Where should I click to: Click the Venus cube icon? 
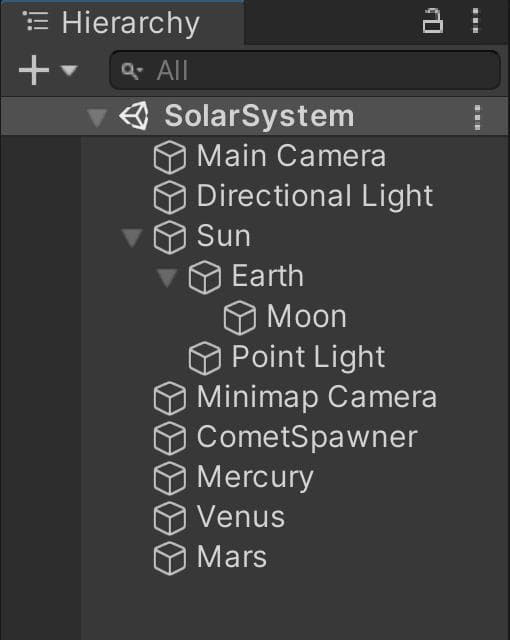(170, 518)
